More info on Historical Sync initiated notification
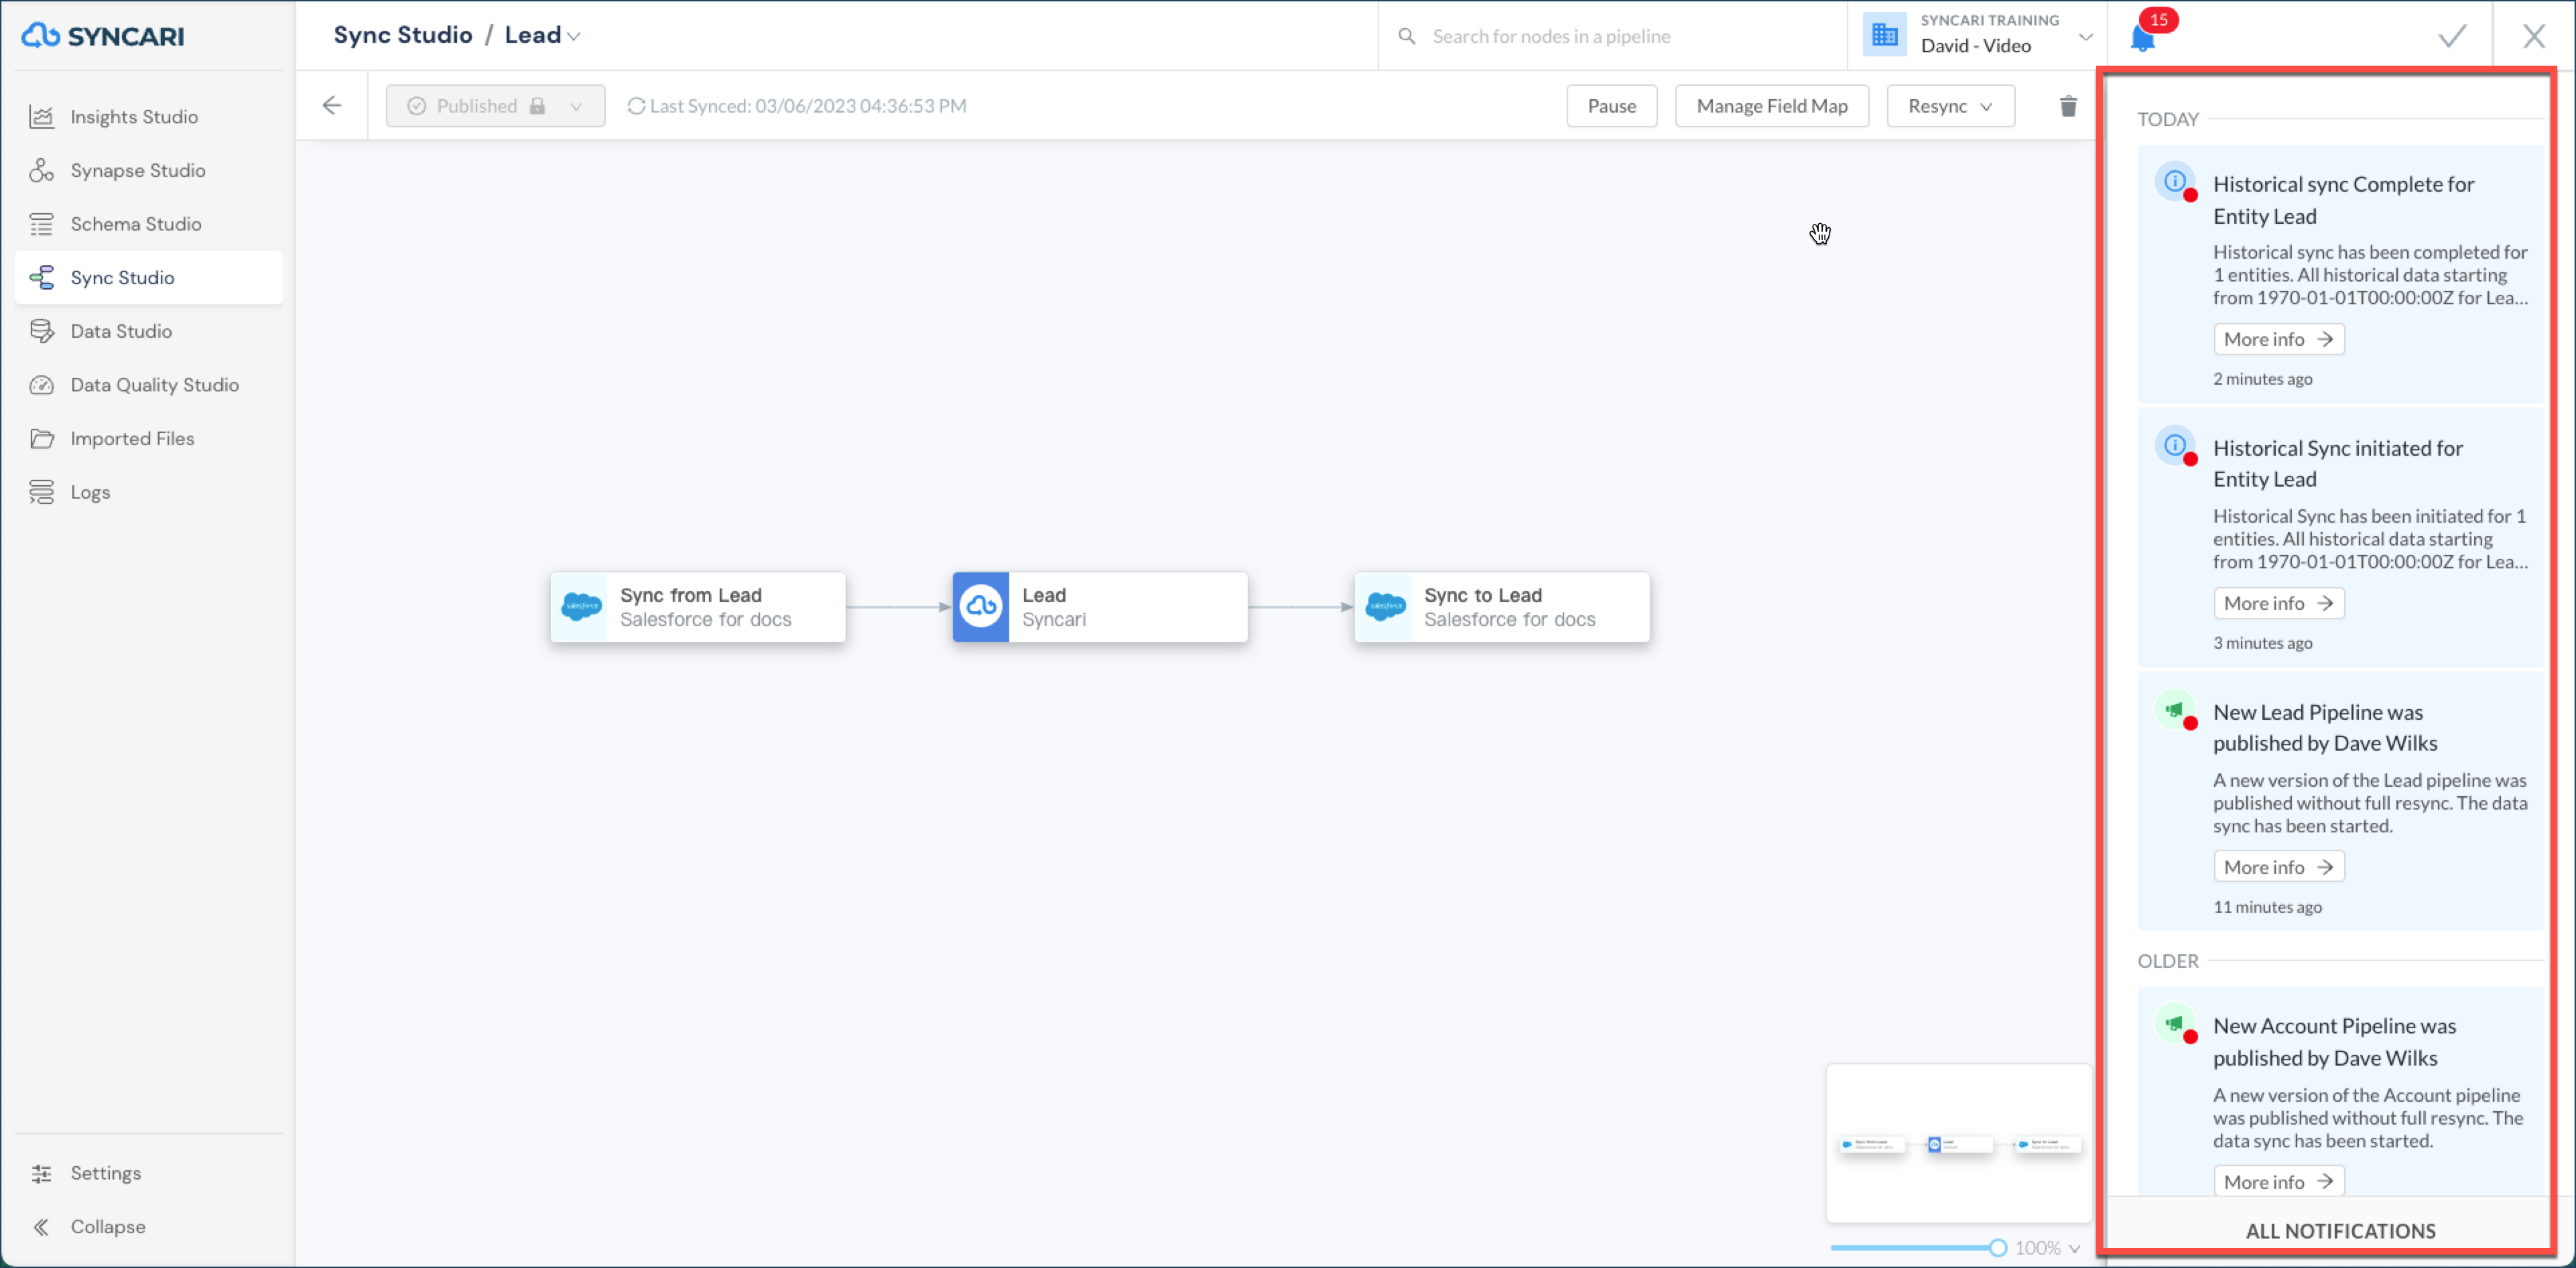2576x1268 pixels. (x=2278, y=603)
